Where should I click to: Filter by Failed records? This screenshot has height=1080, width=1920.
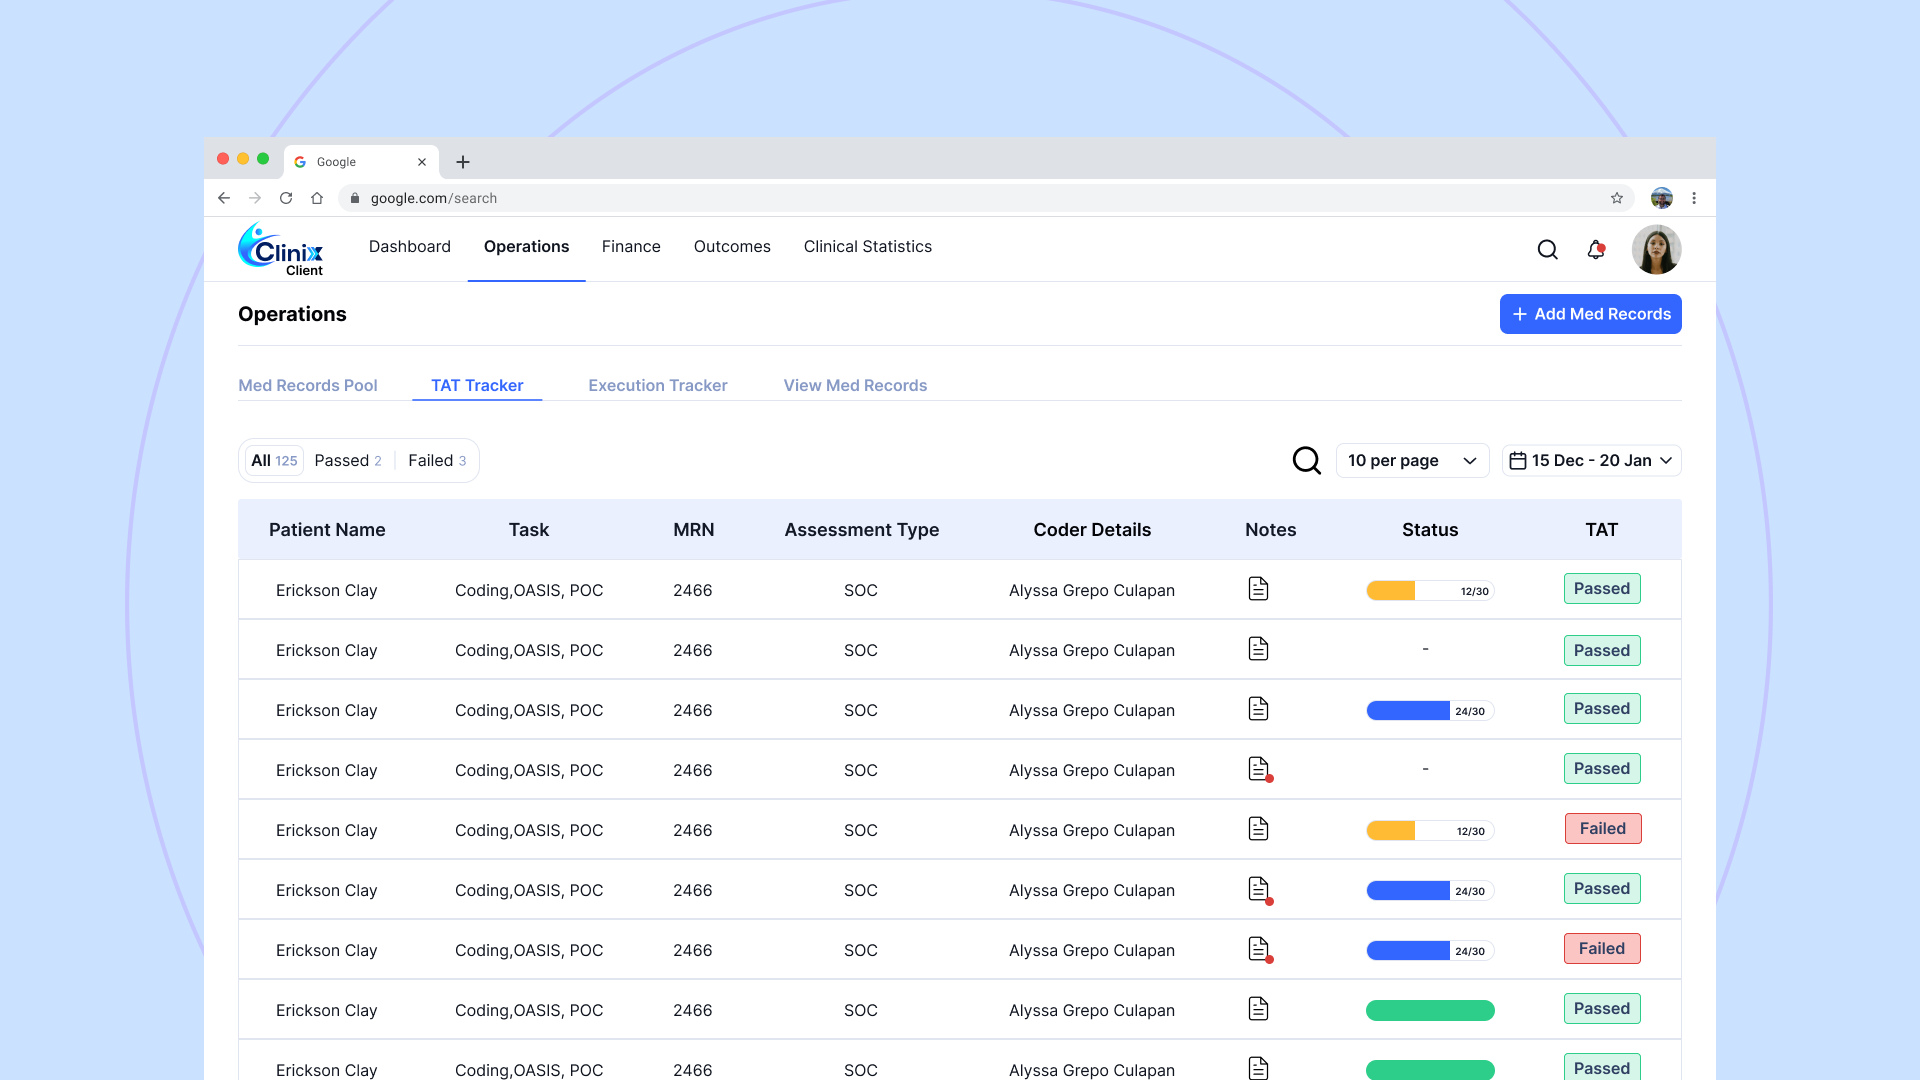(436, 460)
